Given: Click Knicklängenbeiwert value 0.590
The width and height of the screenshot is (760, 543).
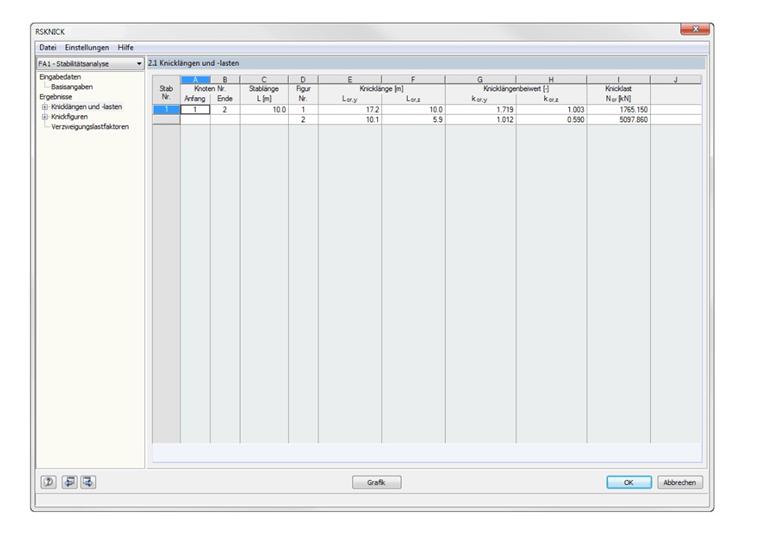Looking at the screenshot, I should click(552, 119).
